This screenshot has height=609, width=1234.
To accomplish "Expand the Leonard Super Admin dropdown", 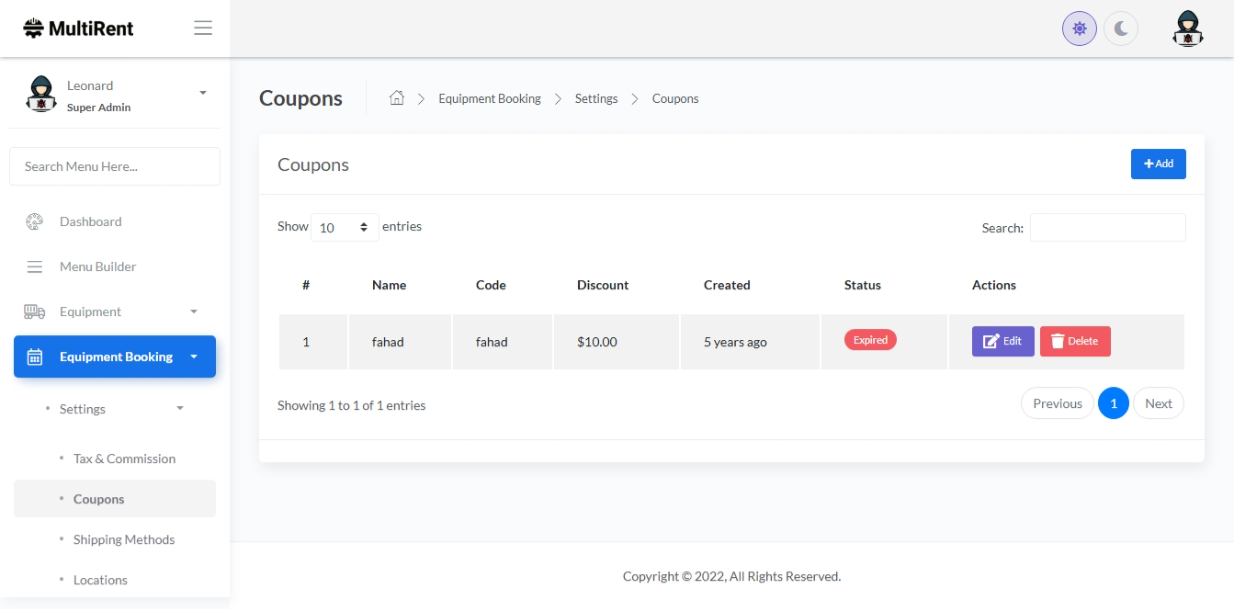I will pos(203,93).
